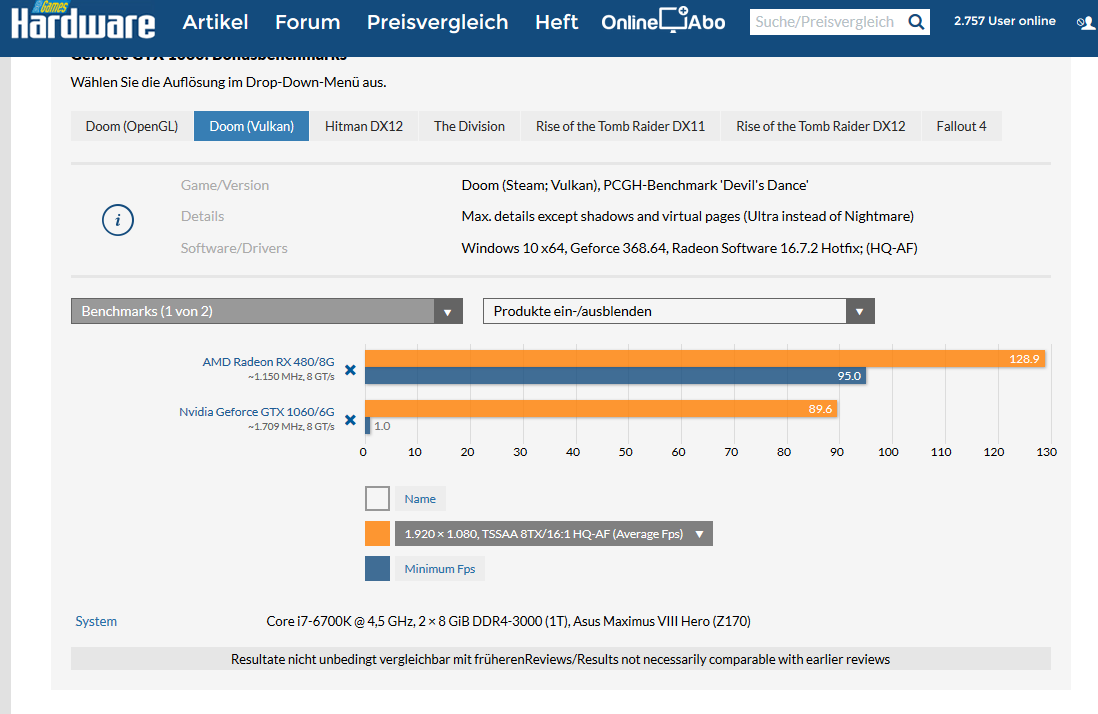Switch to the Fallout 4 tab
The image size is (1098, 714).
(x=961, y=126)
